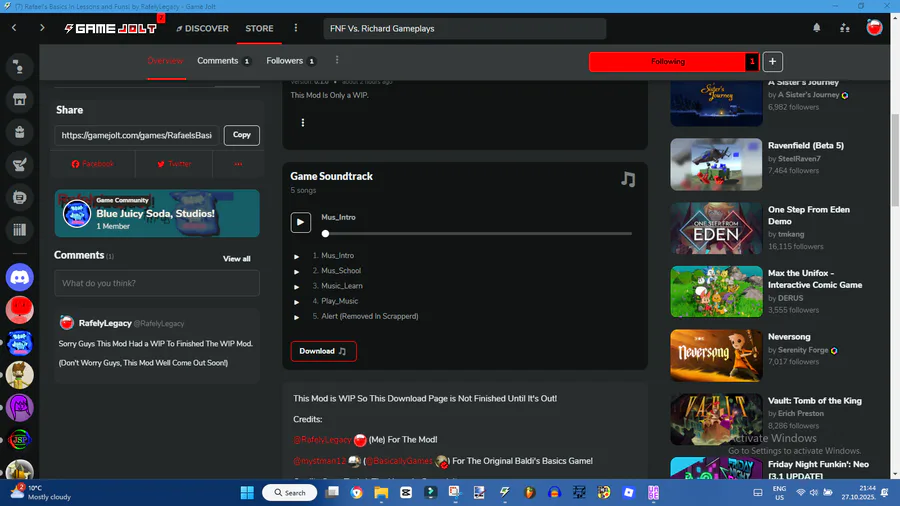The height and width of the screenshot is (506, 900).
Task: Open Max the Unifox game thumbnail
Action: pos(716,291)
